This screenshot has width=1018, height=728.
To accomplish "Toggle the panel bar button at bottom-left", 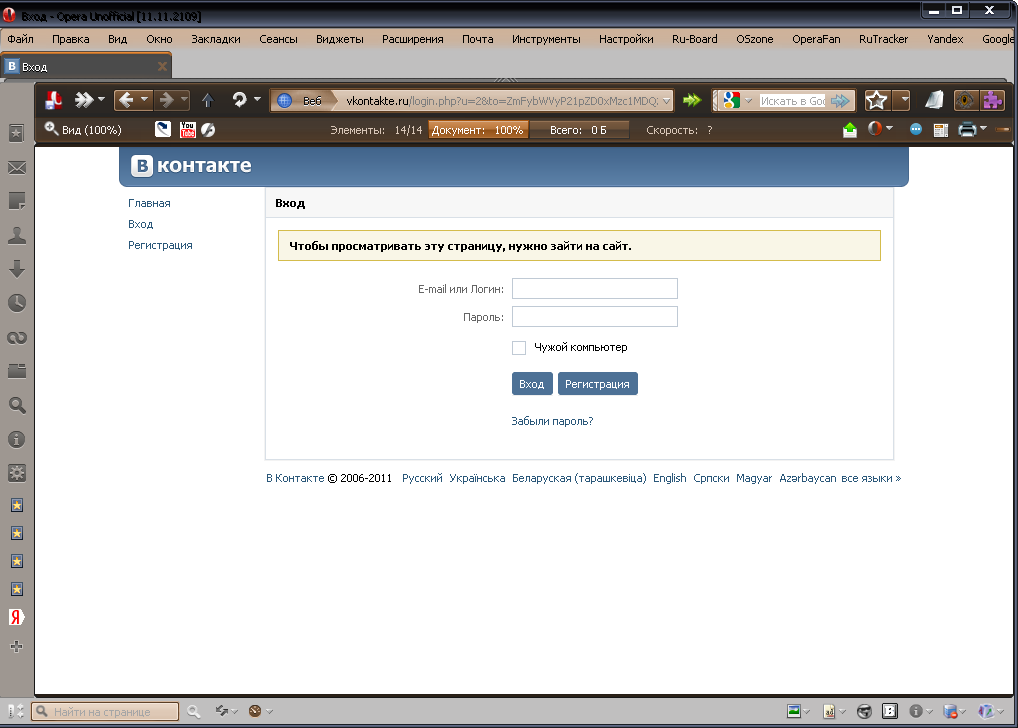I will click(x=16, y=711).
